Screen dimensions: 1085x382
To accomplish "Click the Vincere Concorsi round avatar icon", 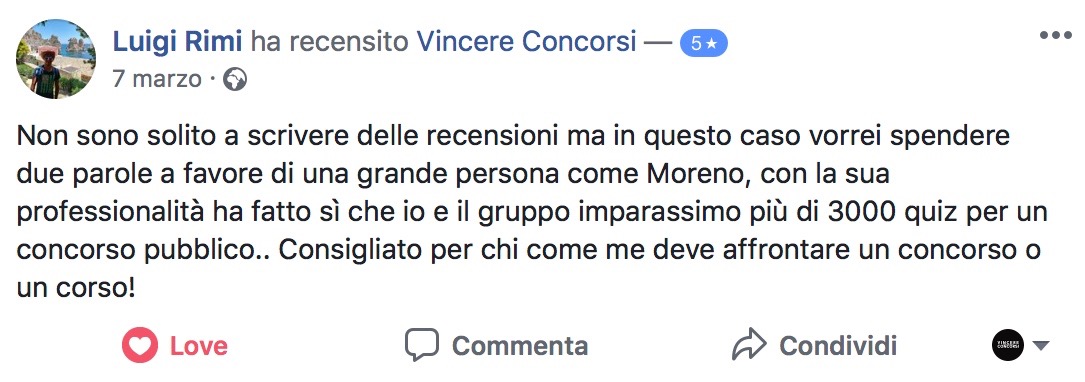I will (1008, 345).
